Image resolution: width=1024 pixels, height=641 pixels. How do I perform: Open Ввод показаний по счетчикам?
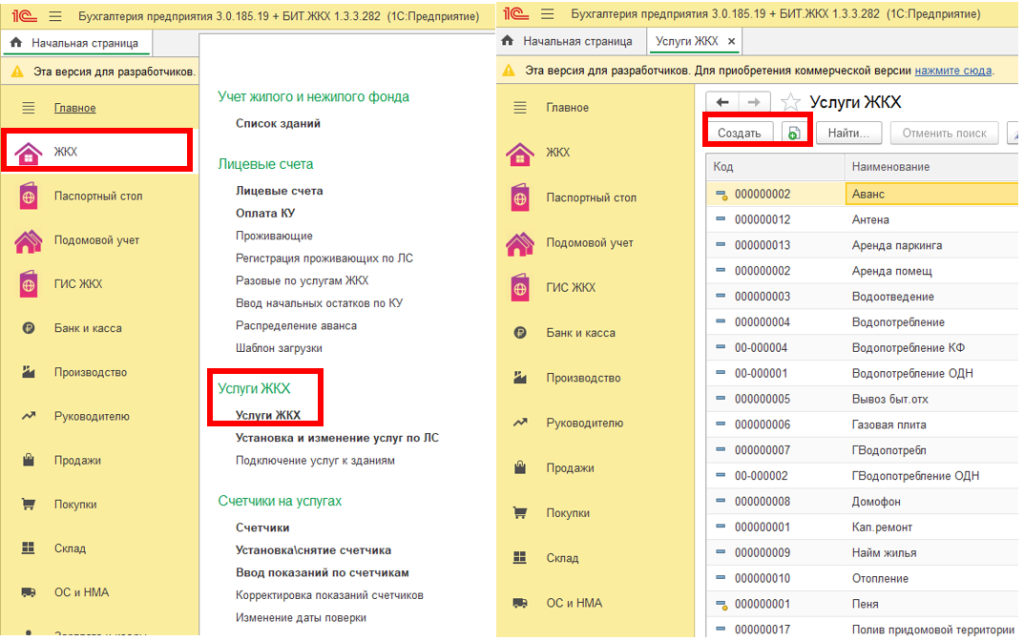tap(322, 573)
